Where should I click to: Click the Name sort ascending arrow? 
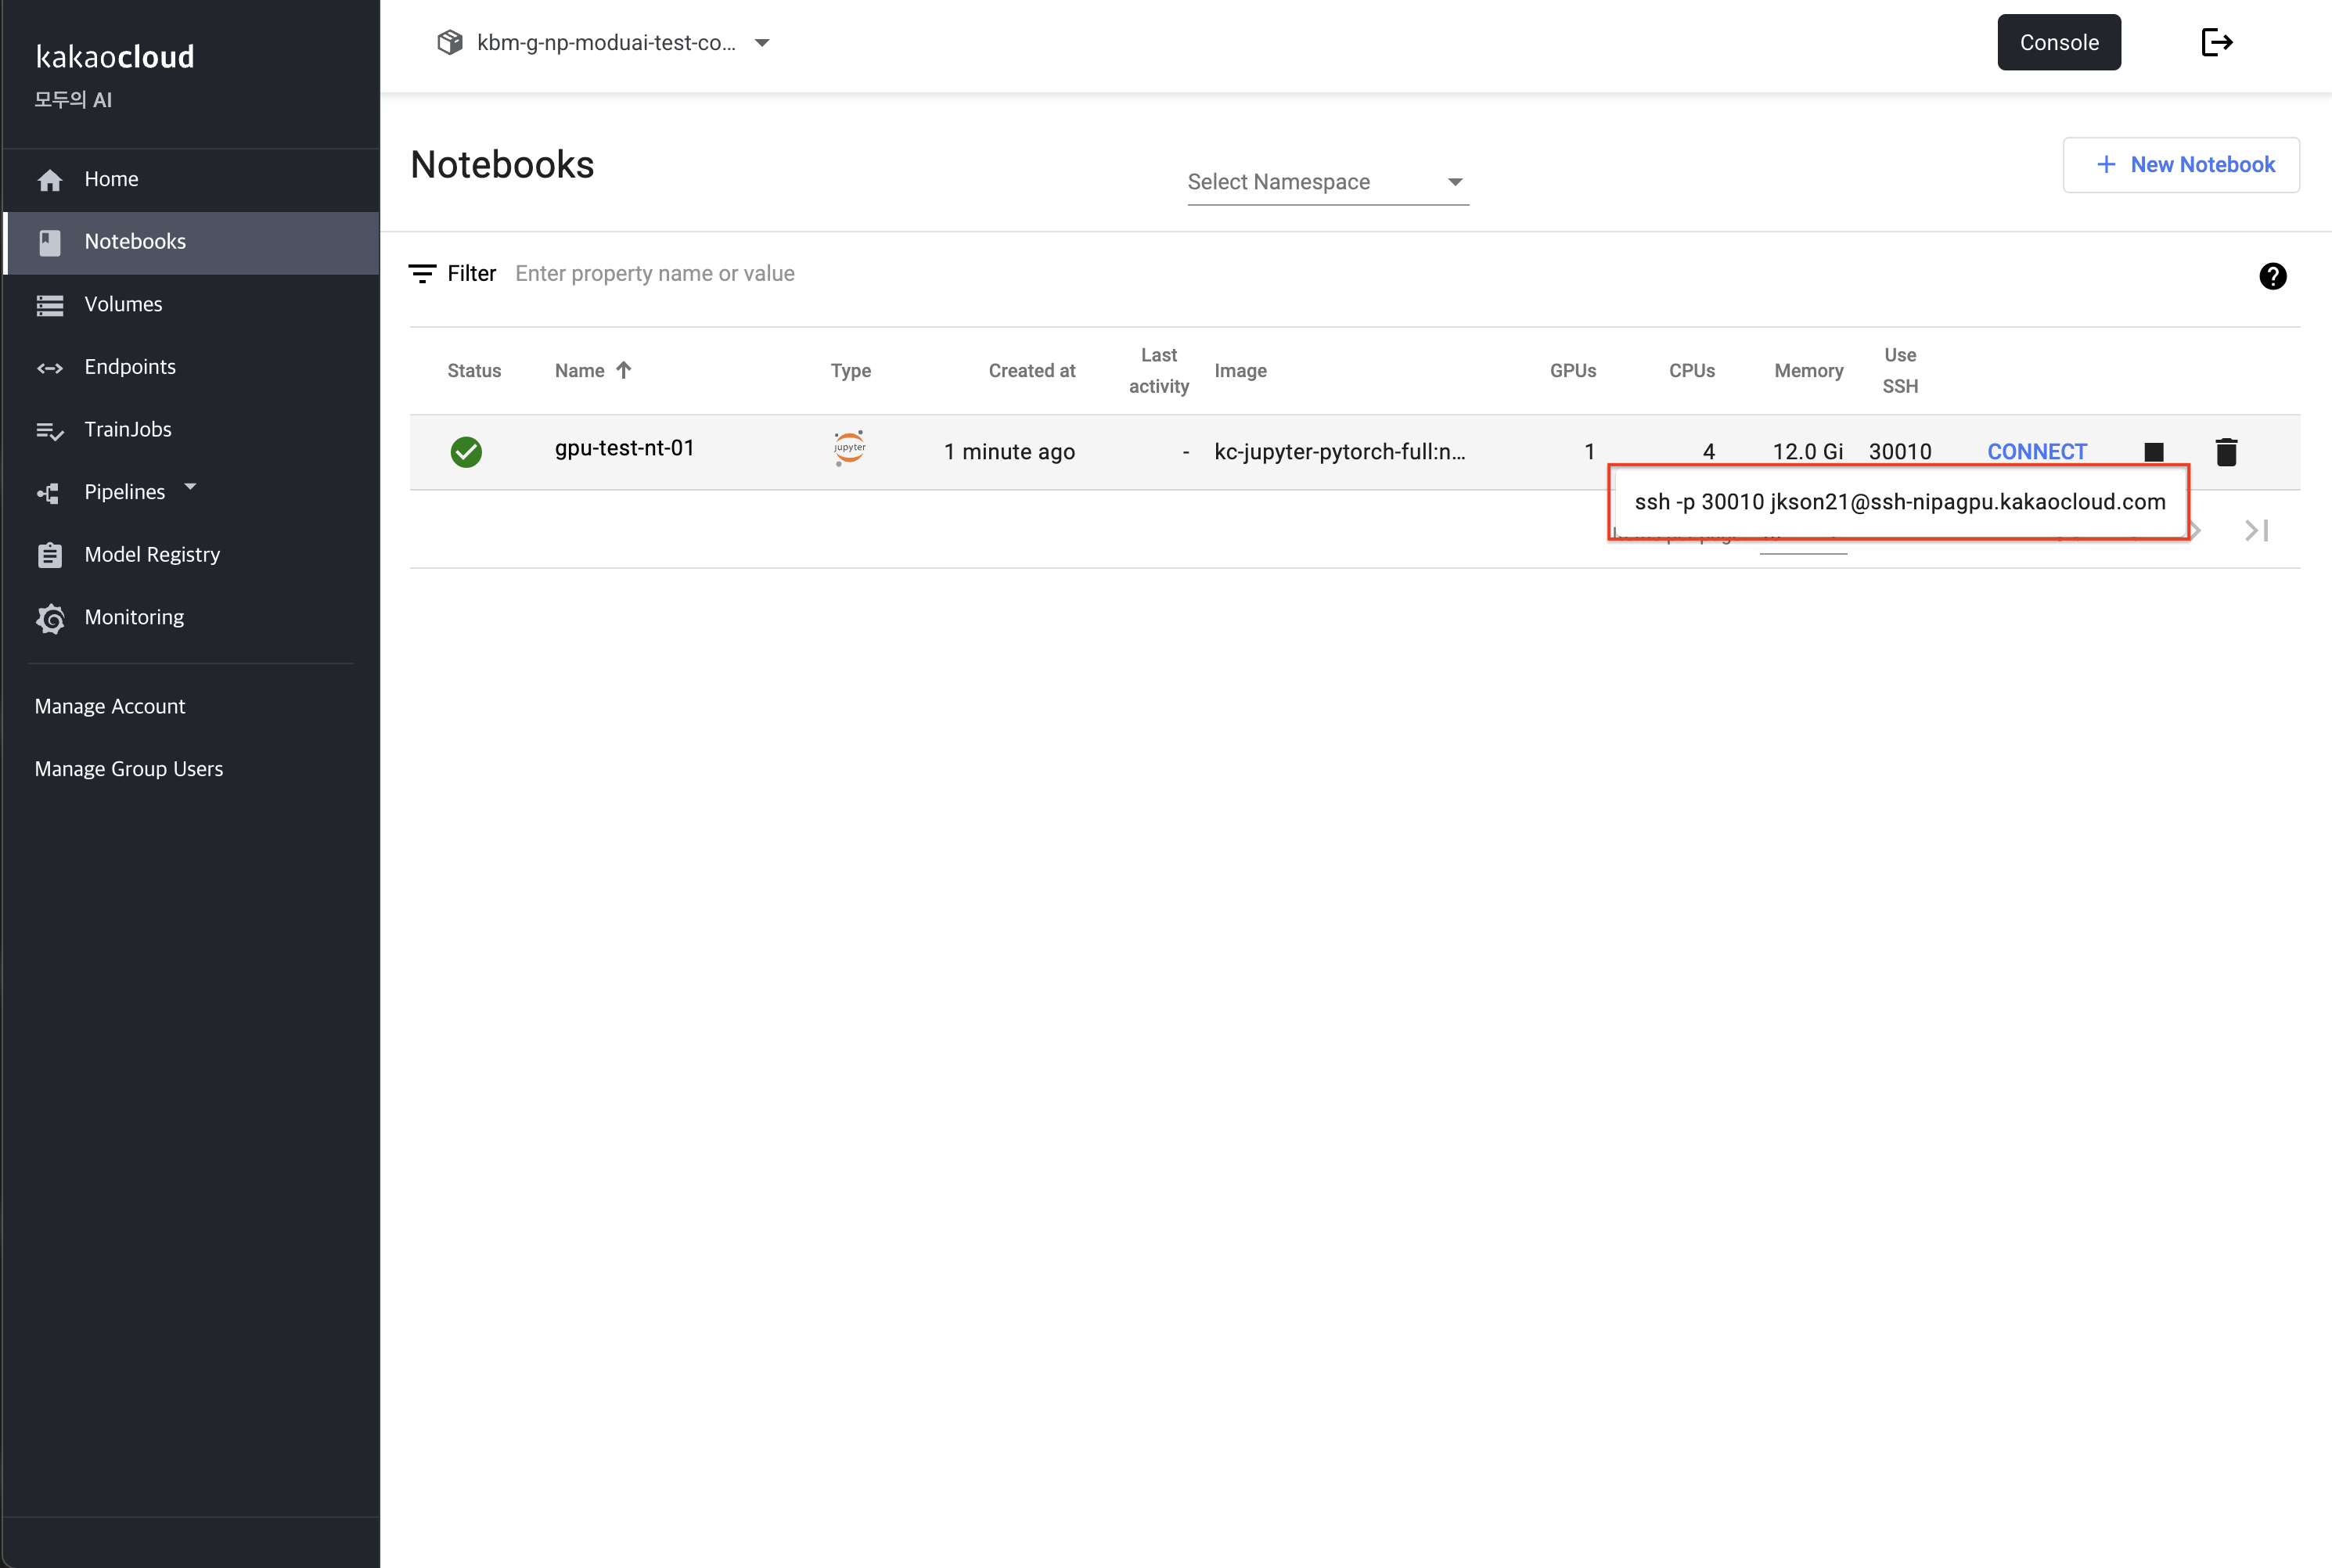tap(624, 370)
